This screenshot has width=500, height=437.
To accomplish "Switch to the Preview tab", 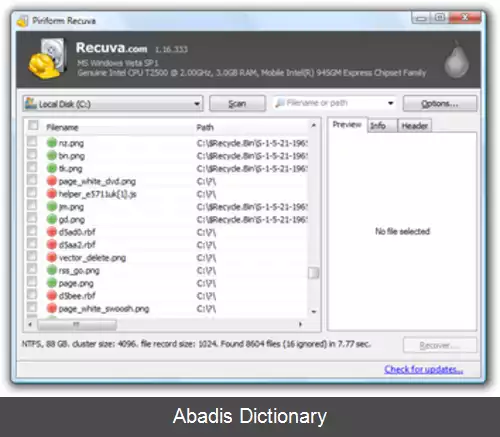I will (x=347, y=125).
